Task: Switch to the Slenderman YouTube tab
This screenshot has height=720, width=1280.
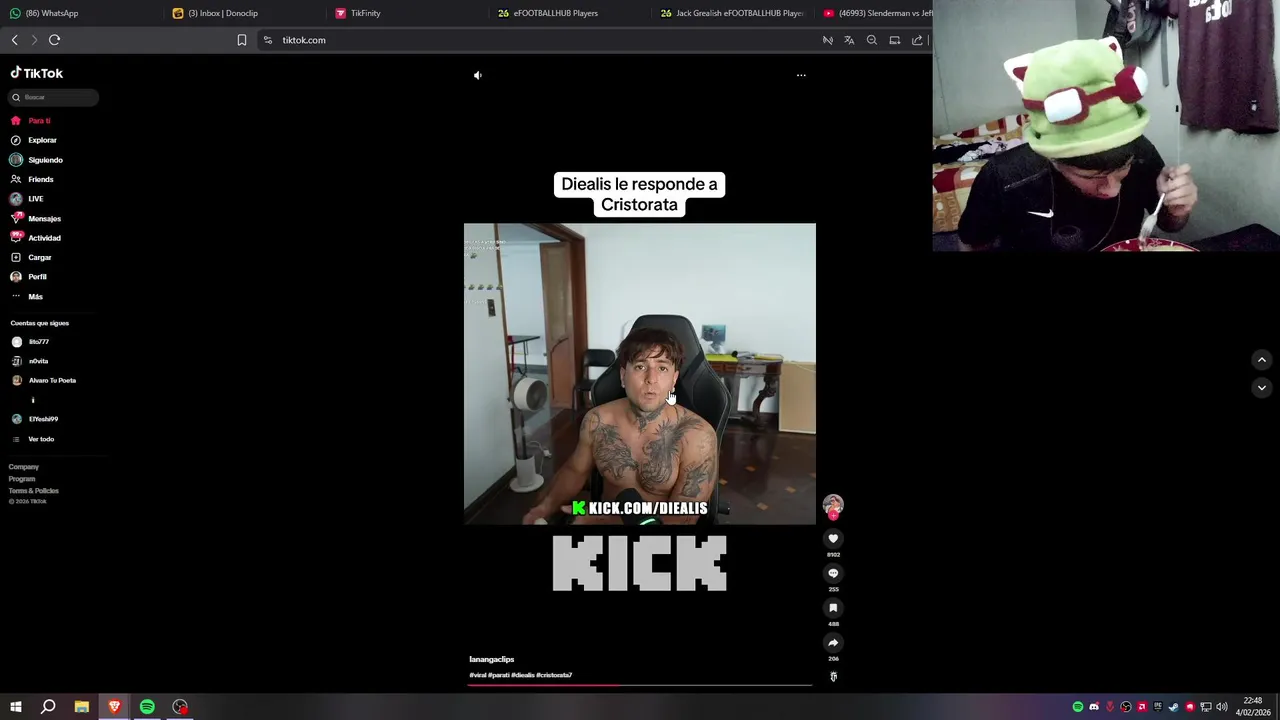Action: click(x=877, y=13)
